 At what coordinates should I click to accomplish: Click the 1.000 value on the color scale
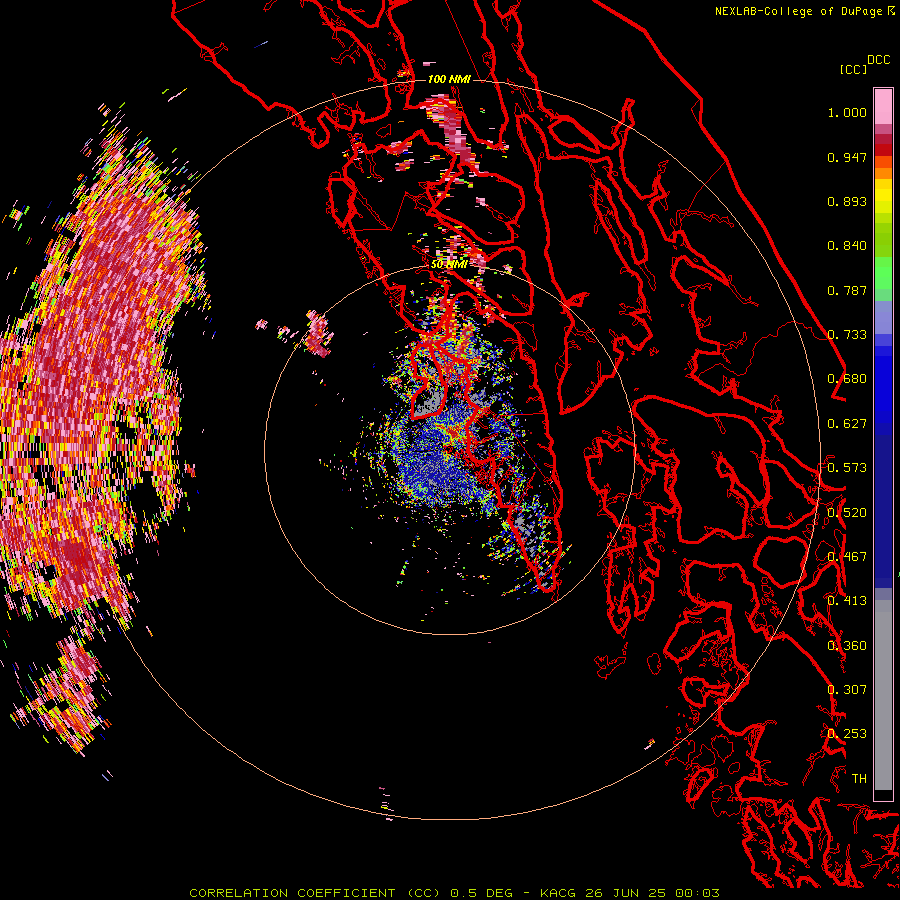point(847,112)
